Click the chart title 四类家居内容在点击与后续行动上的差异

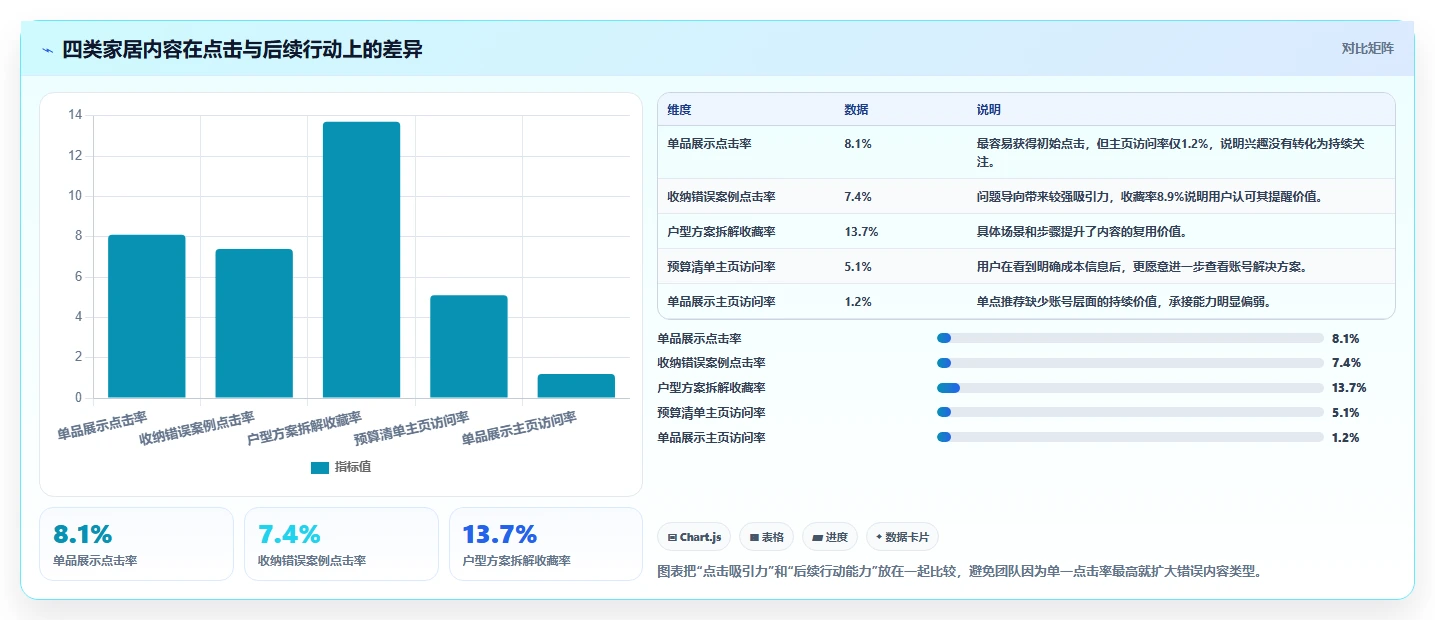coord(242,50)
